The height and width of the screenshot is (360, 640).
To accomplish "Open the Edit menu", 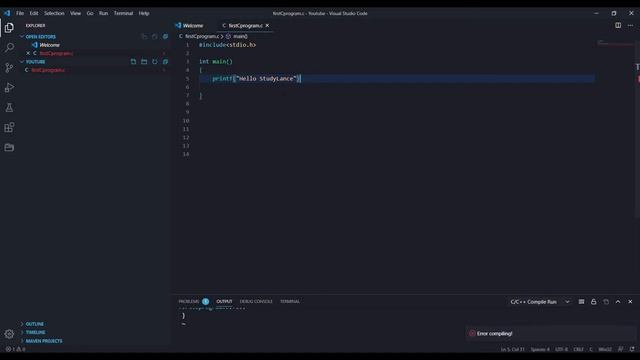I will pos(34,13).
